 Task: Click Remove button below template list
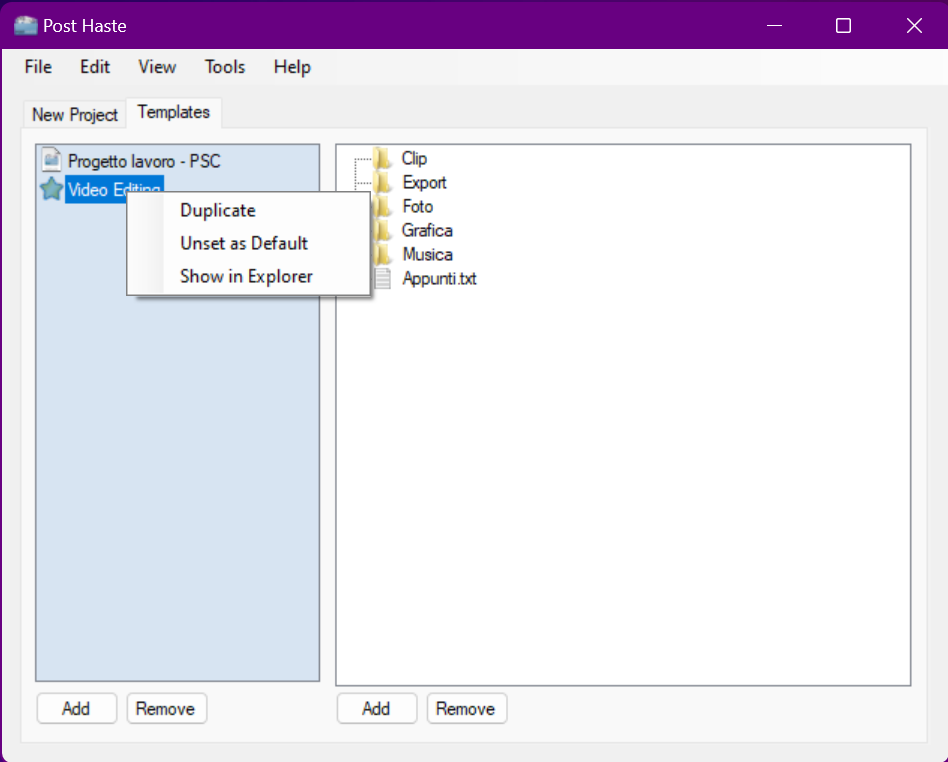(166, 708)
